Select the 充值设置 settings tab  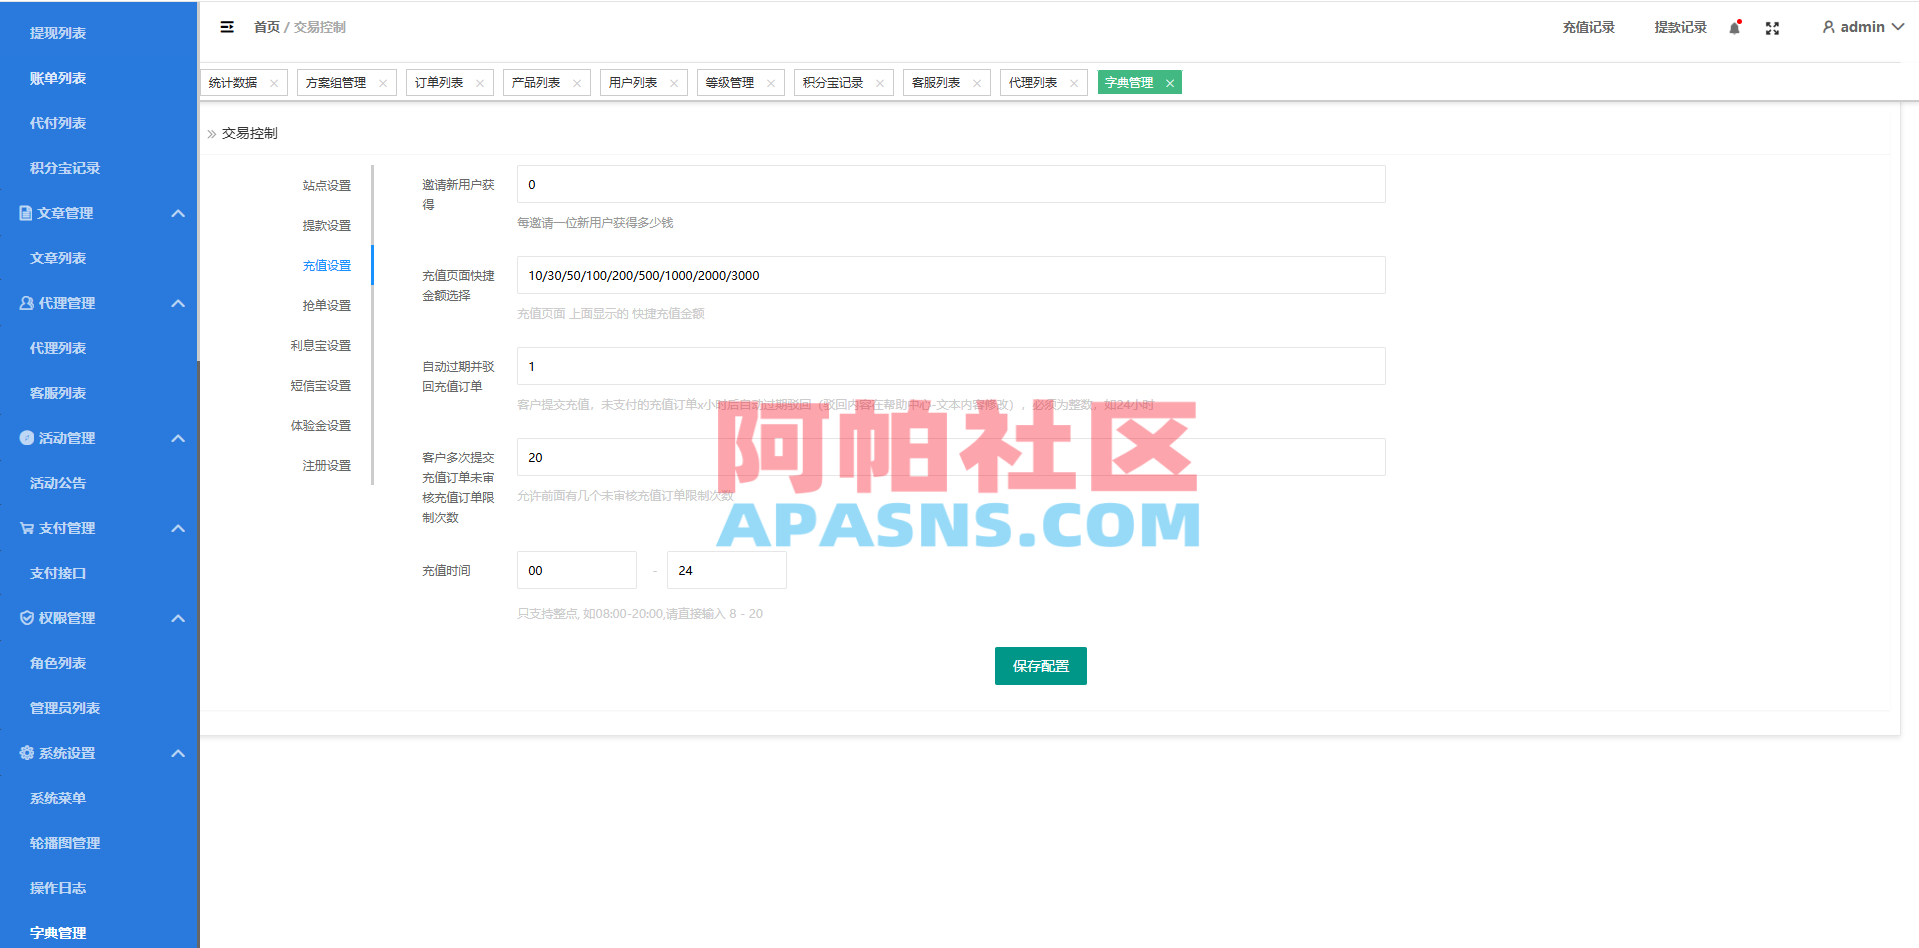327,266
